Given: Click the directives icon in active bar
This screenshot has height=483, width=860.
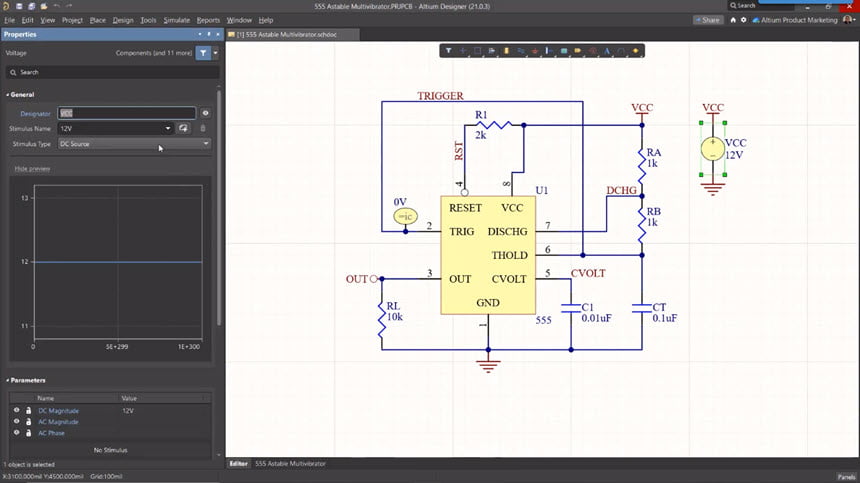Looking at the screenshot, I should [x=592, y=51].
